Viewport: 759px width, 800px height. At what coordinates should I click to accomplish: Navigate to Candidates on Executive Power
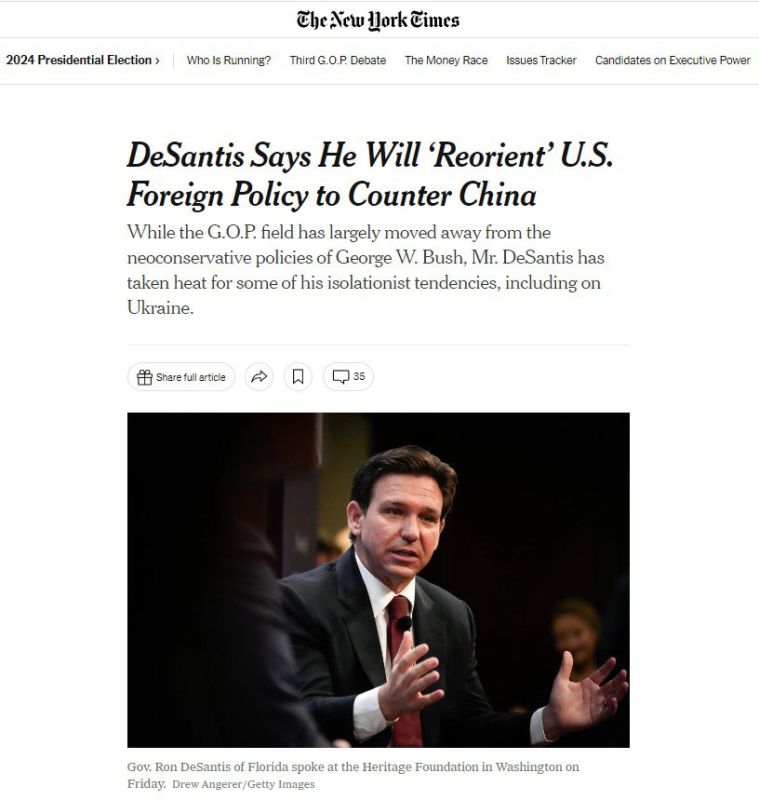(672, 60)
